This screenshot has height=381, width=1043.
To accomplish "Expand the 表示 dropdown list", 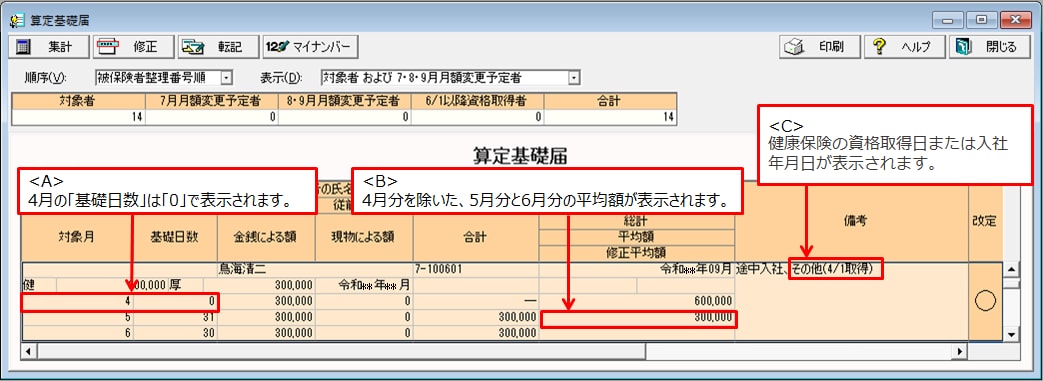I will (x=573, y=78).
